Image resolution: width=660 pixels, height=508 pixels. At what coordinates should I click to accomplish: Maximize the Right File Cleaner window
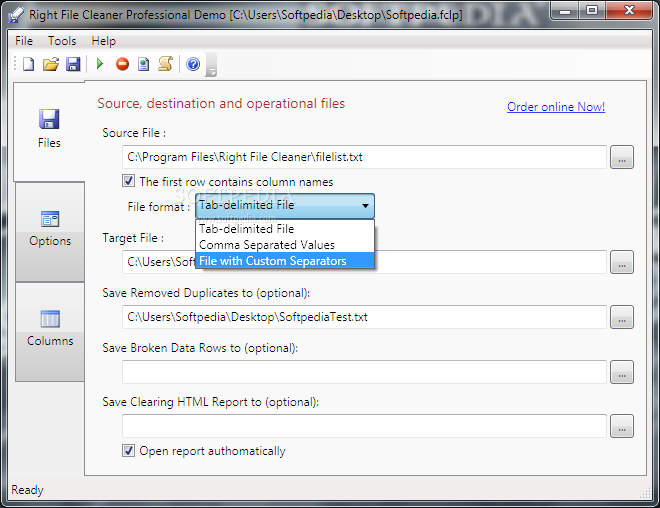[x=592, y=10]
